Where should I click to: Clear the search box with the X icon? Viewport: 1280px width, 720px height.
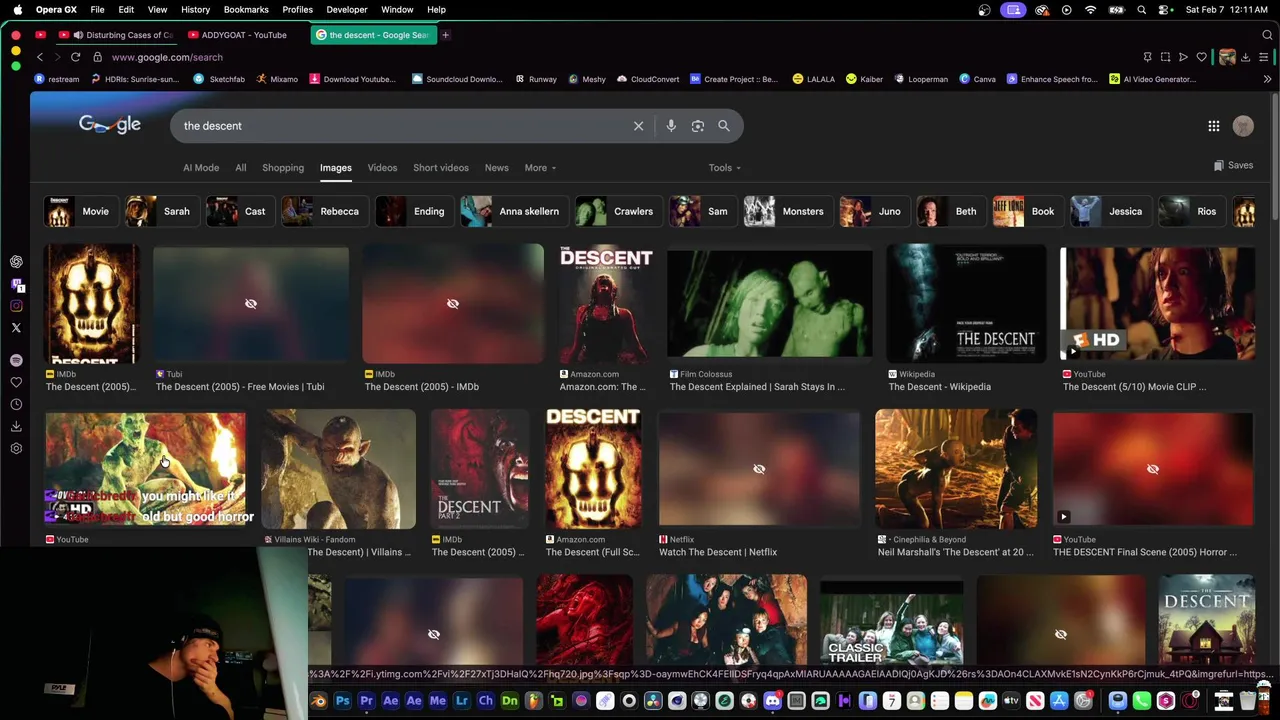638,126
